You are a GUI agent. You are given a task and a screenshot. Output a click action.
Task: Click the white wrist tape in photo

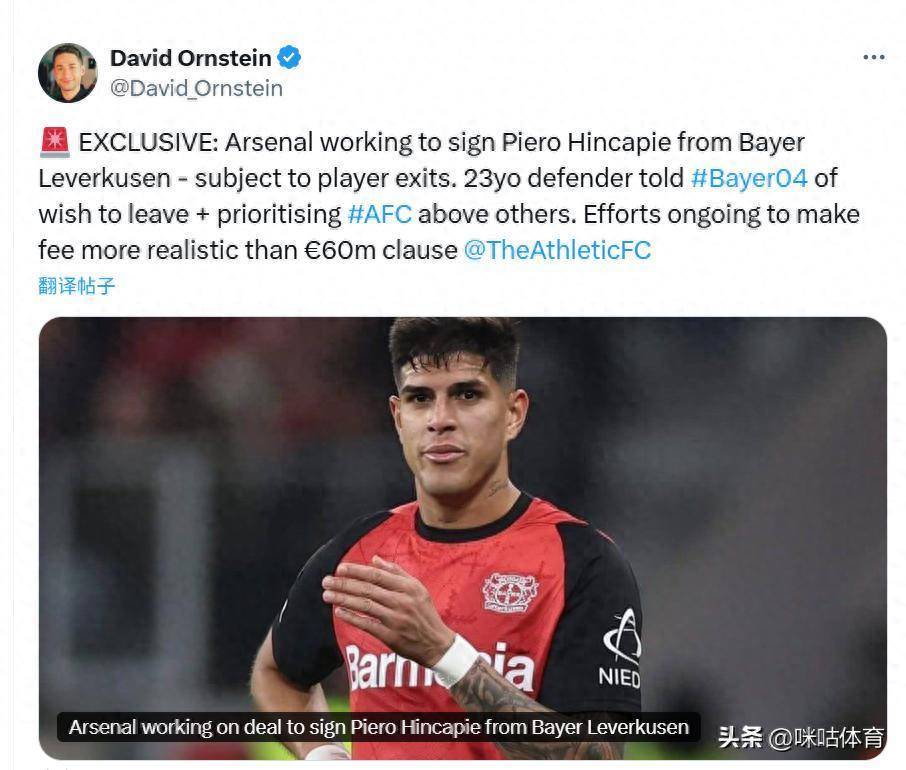tap(456, 660)
